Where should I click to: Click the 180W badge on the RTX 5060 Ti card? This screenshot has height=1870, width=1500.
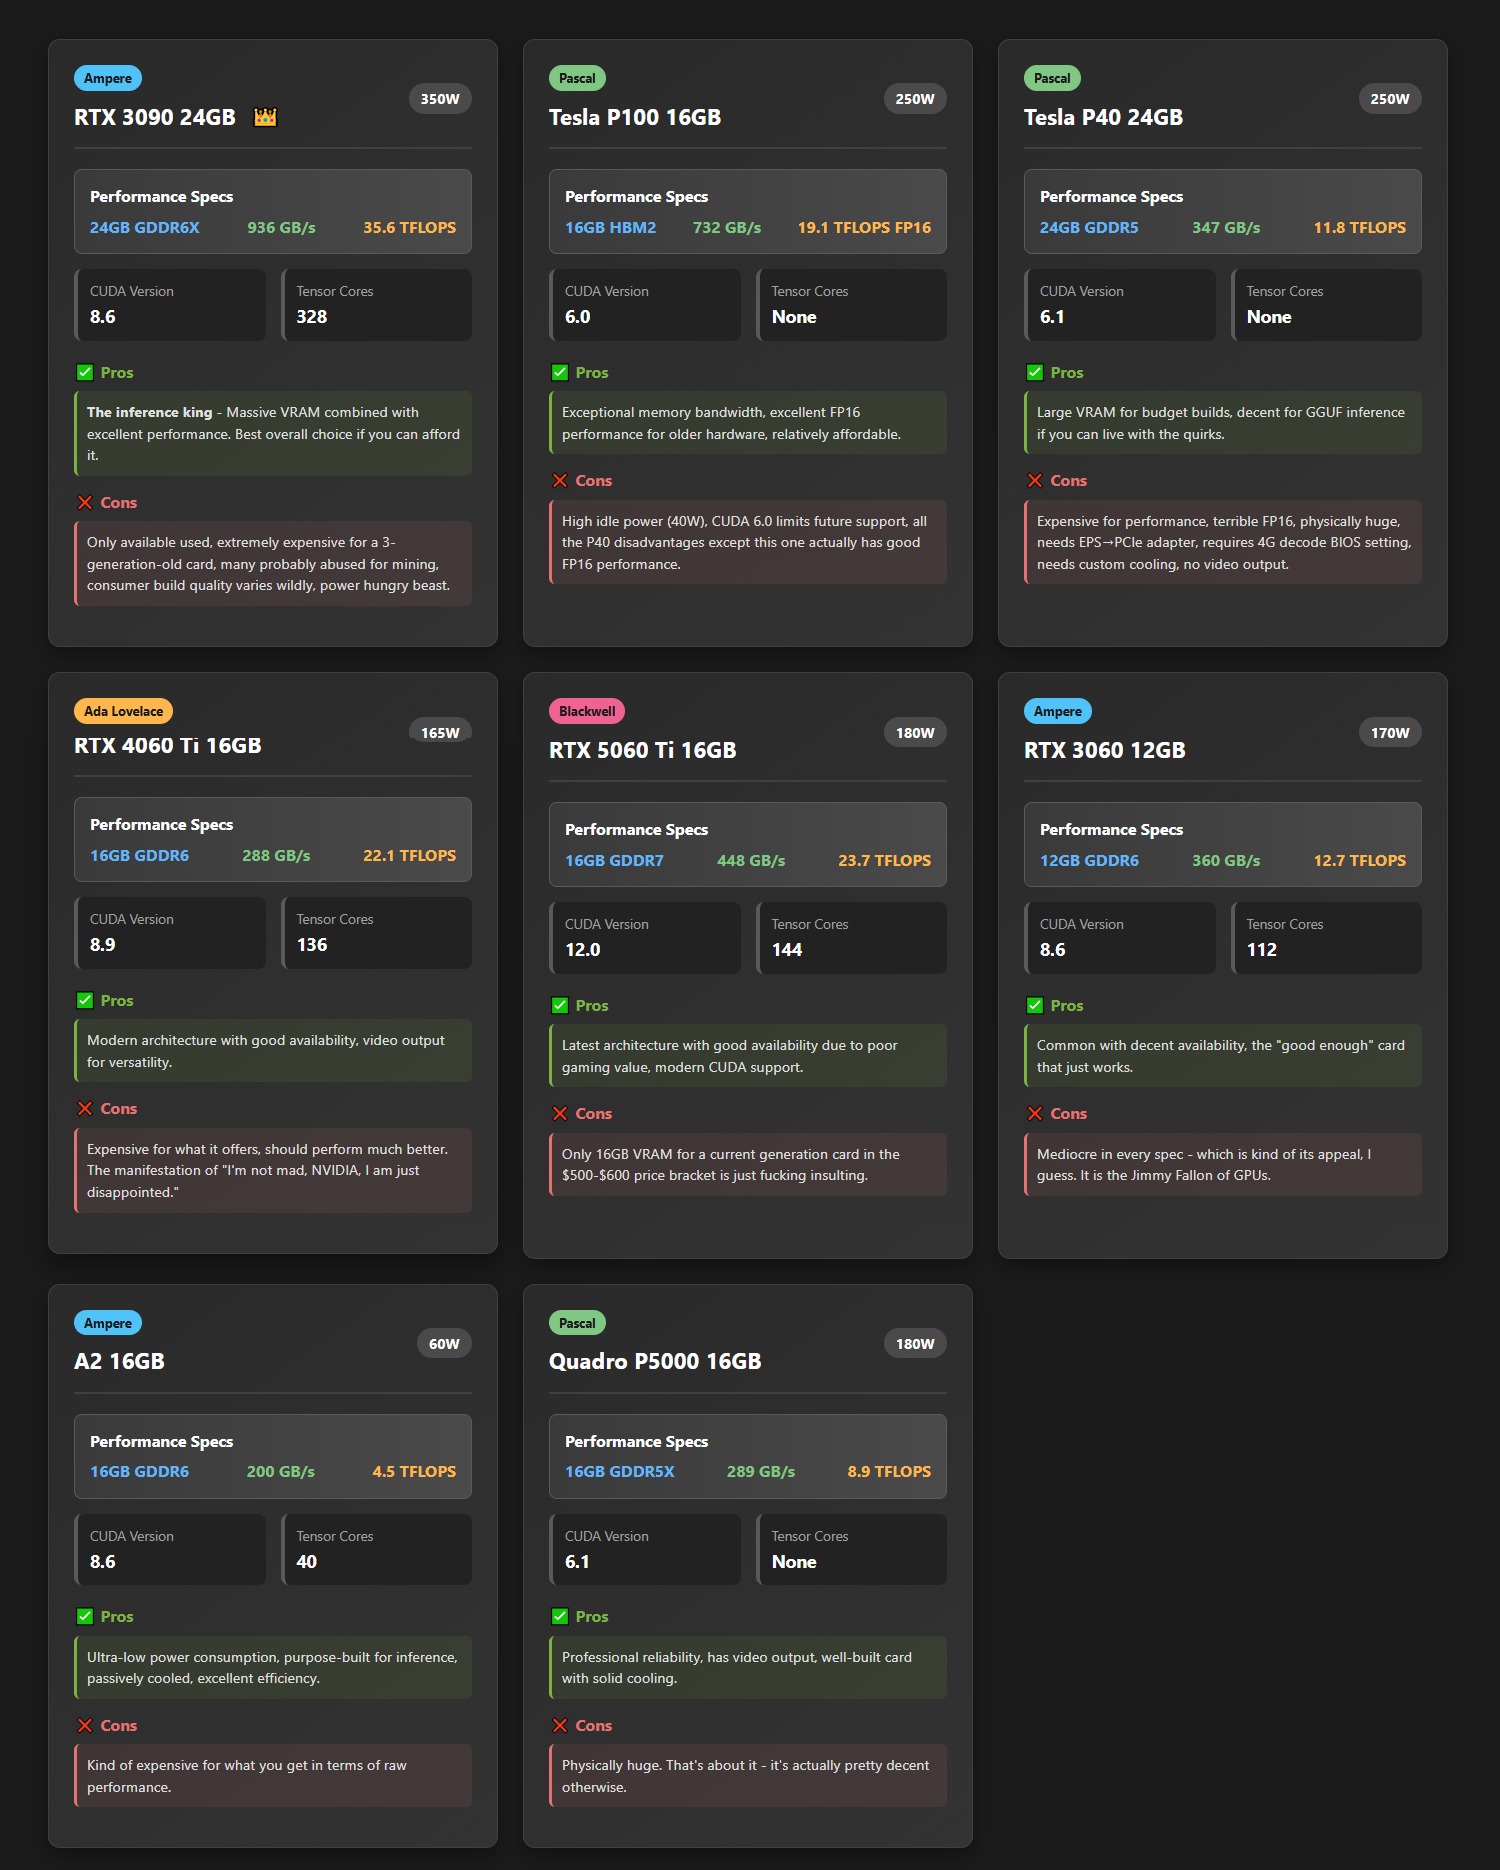915,732
